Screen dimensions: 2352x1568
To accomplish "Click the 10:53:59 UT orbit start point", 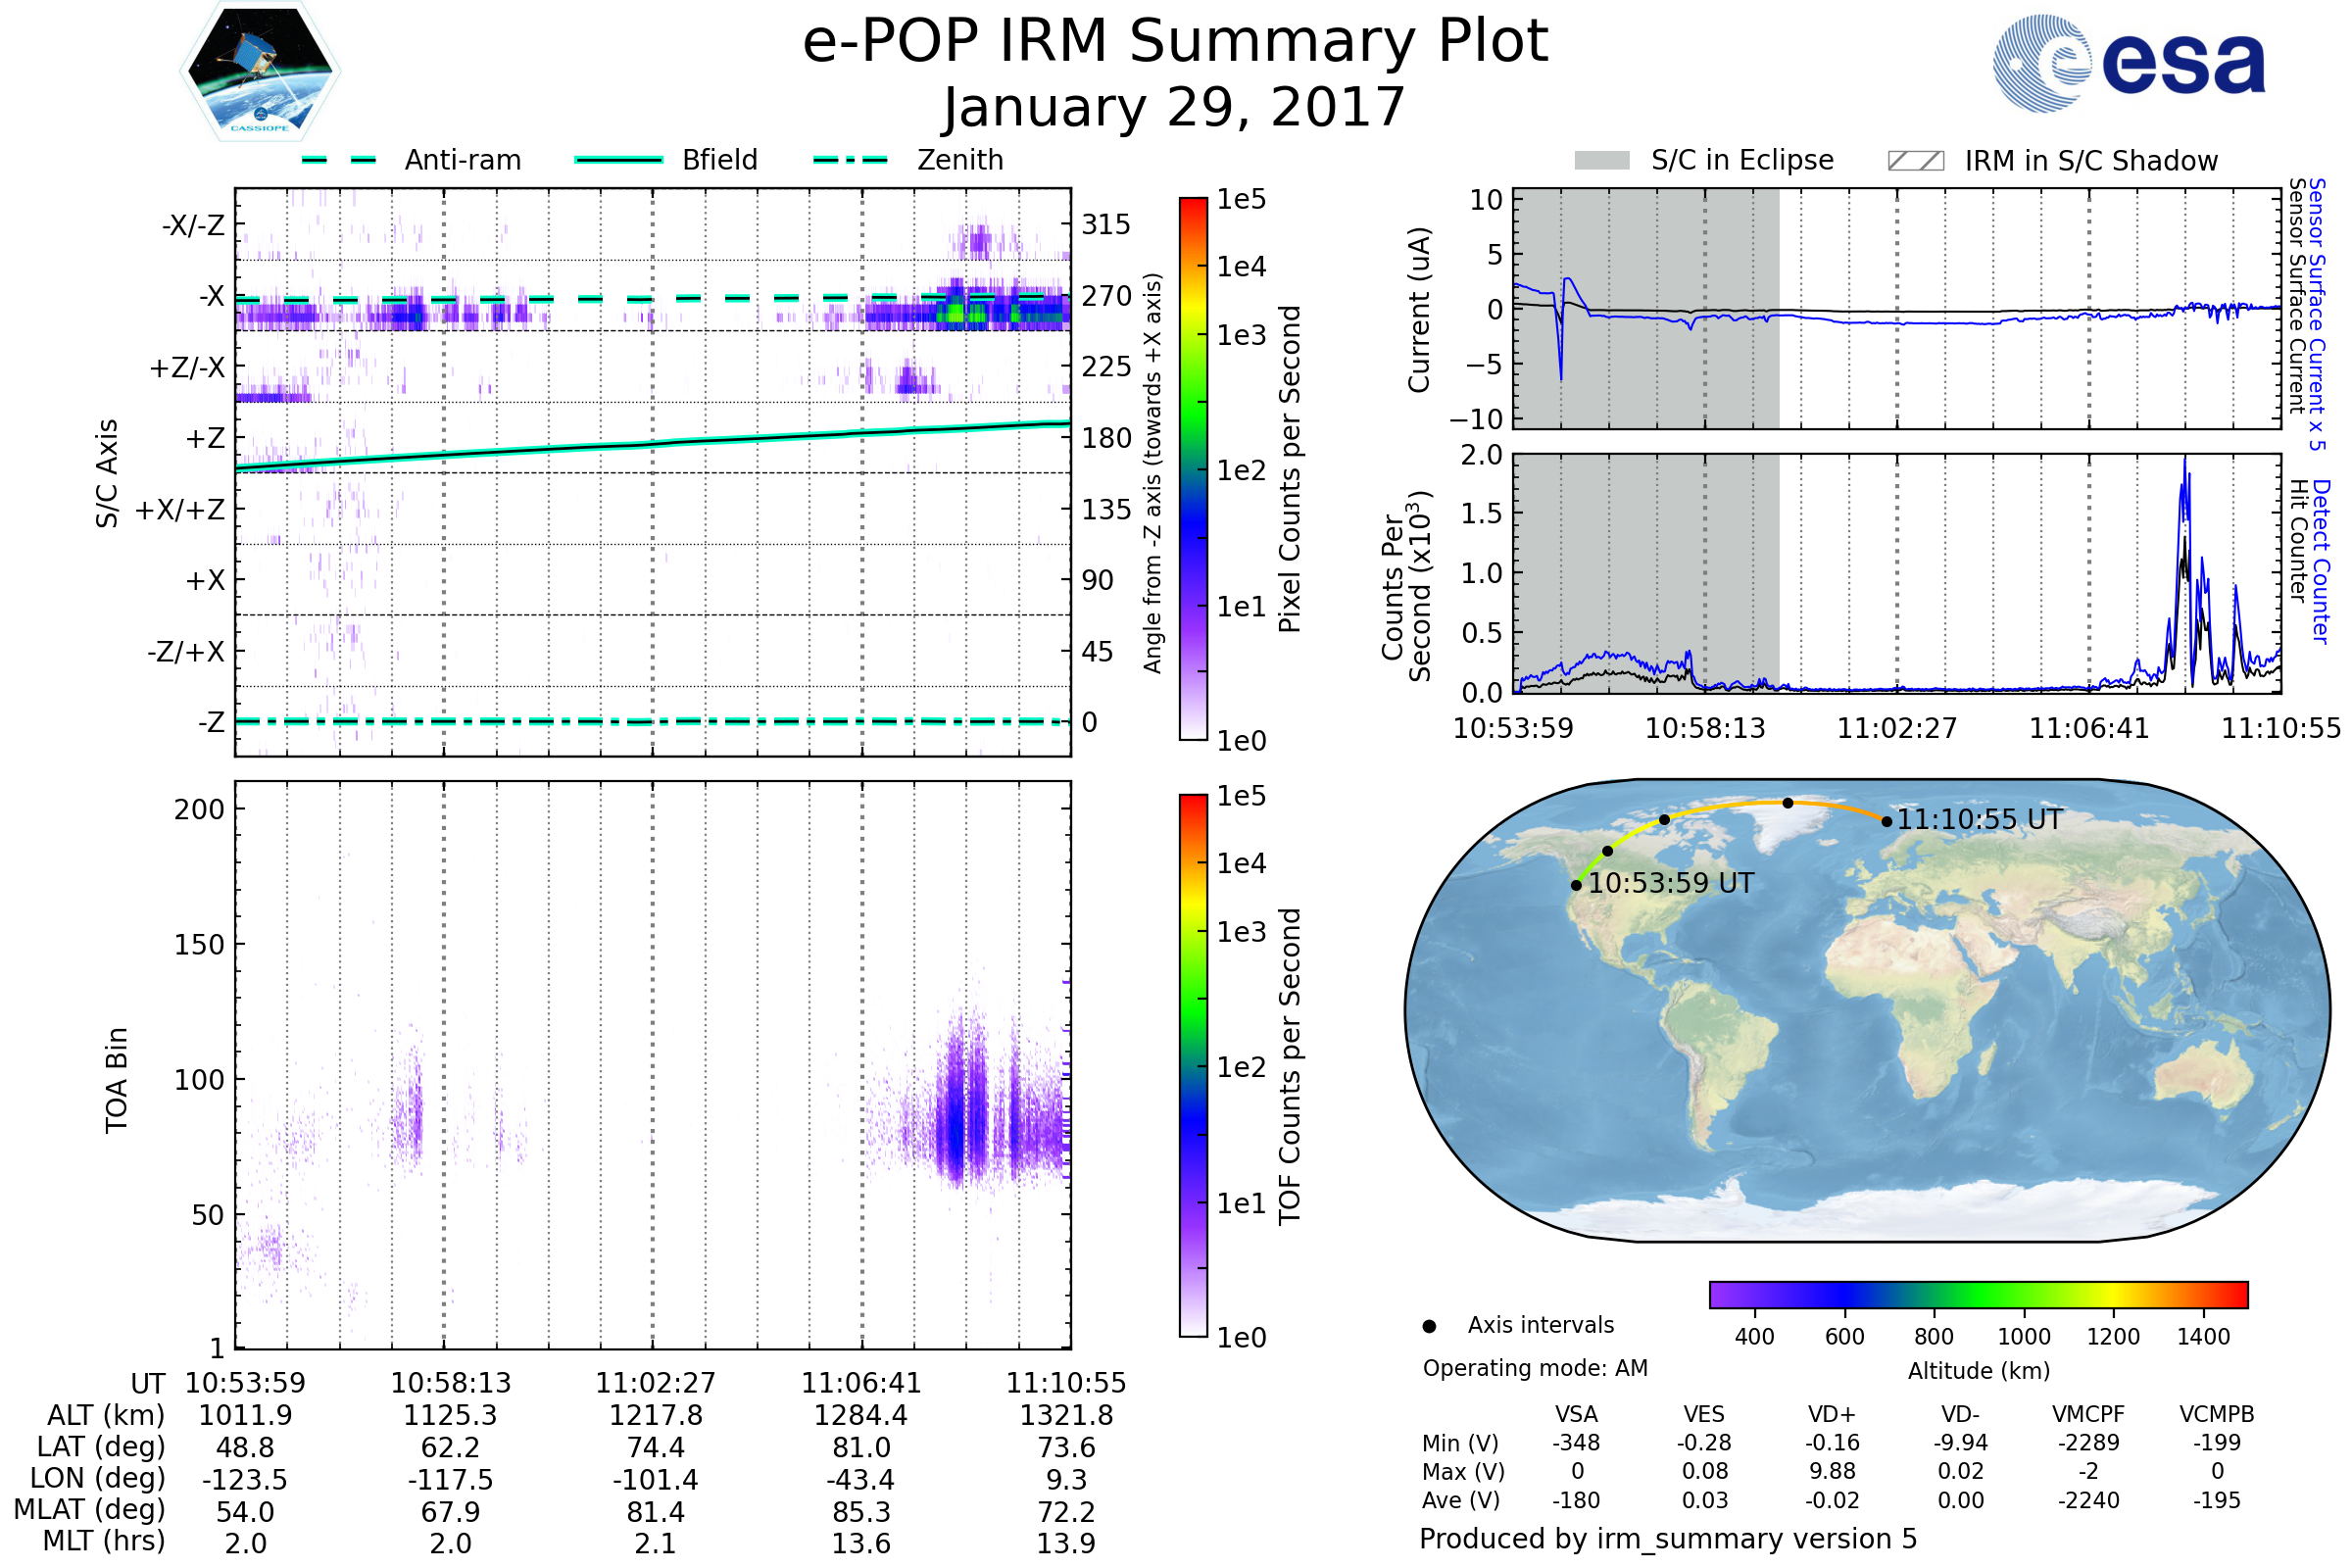I will [x=1576, y=885].
